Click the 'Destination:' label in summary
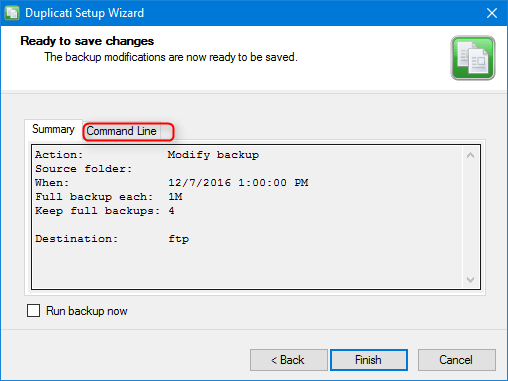 pos(77,239)
